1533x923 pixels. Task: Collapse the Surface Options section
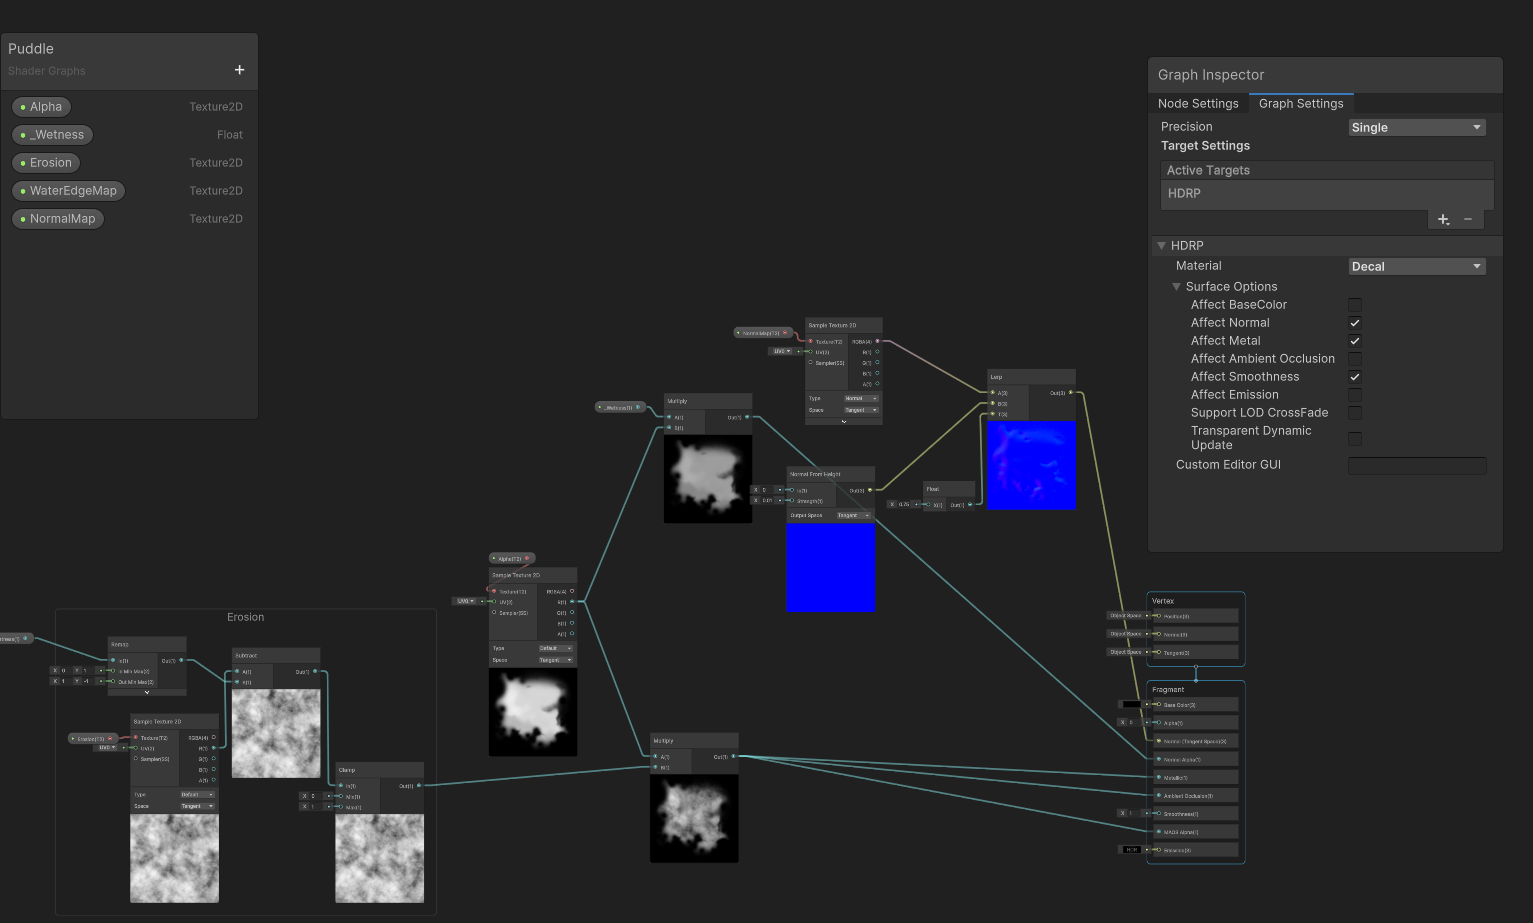pyautogui.click(x=1177, y=287)
